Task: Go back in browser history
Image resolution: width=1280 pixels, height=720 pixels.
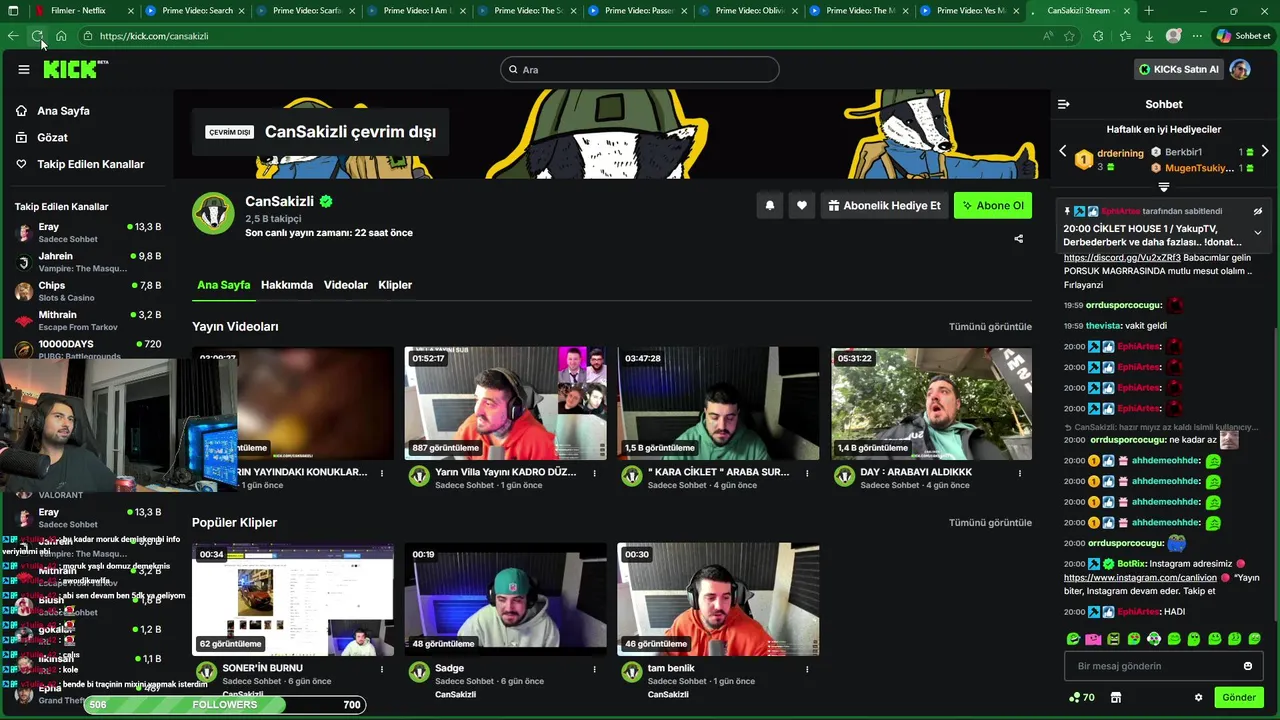Action: 13,36
